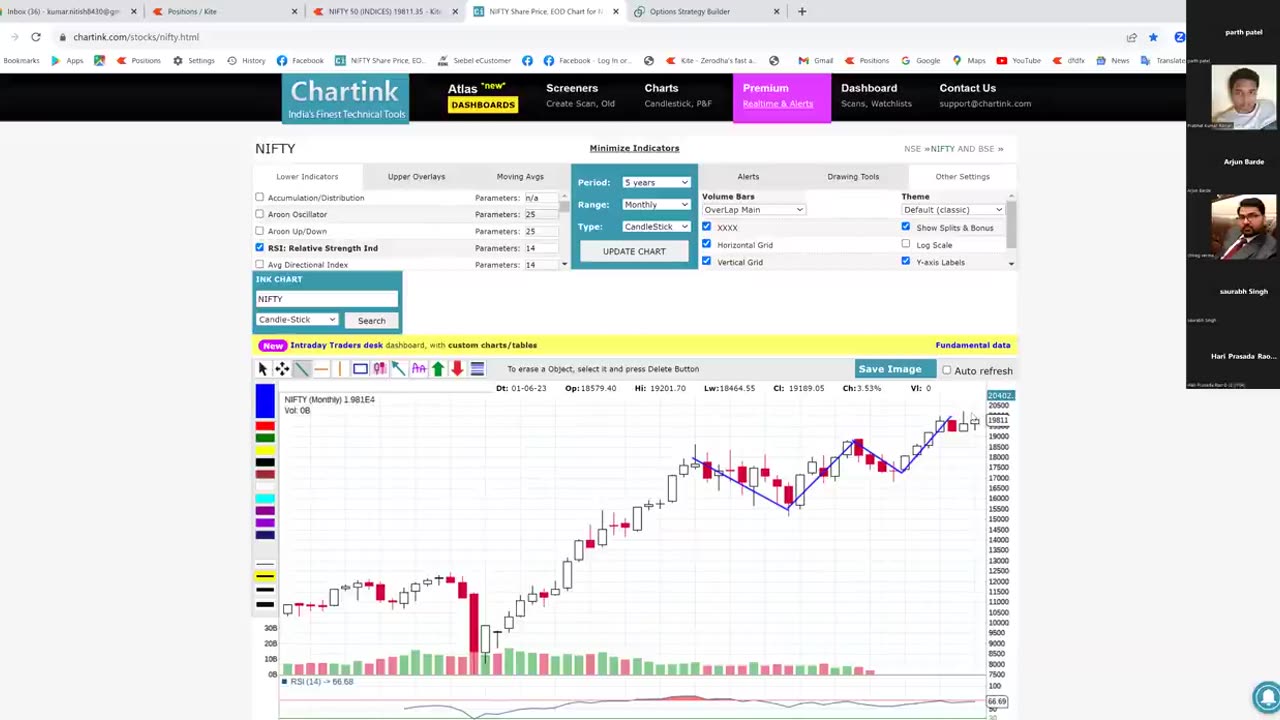
Task: Open the chart Type dropdown
Action: [x=656, y=226]
